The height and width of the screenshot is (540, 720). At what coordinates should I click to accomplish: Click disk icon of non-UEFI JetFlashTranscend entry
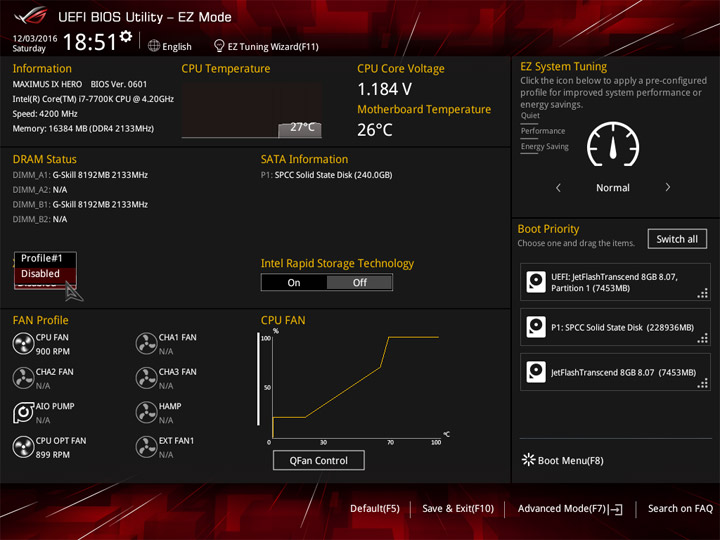click(536, 372)
